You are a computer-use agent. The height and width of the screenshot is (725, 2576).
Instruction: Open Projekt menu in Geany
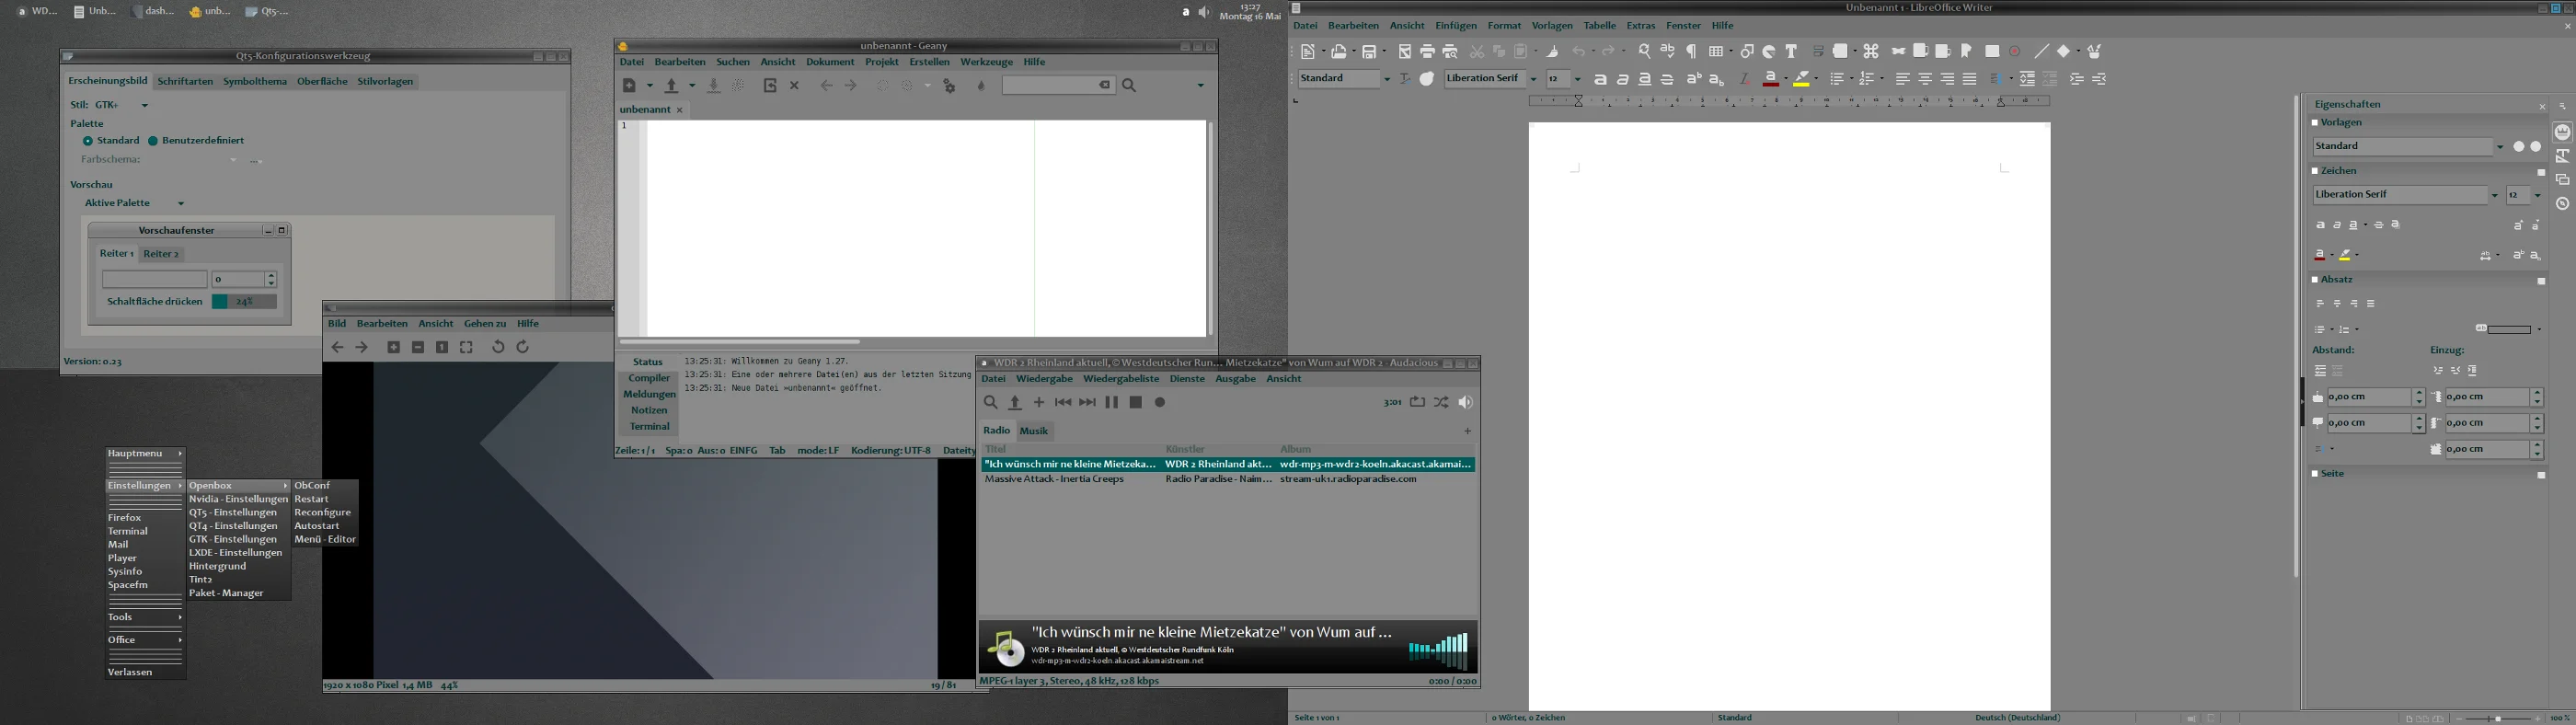pyautogui.click(x=881, y=62)
